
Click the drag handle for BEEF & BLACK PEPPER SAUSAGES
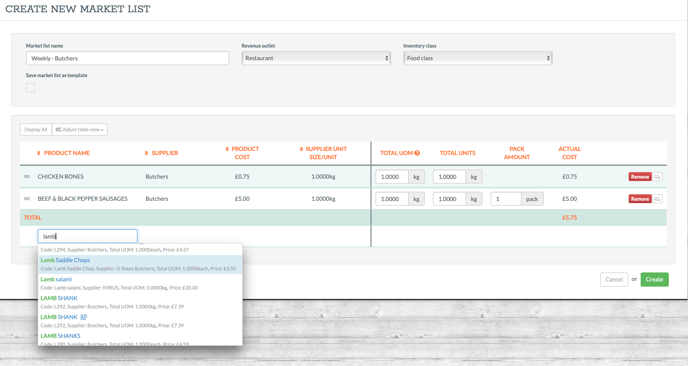[27, 199]
